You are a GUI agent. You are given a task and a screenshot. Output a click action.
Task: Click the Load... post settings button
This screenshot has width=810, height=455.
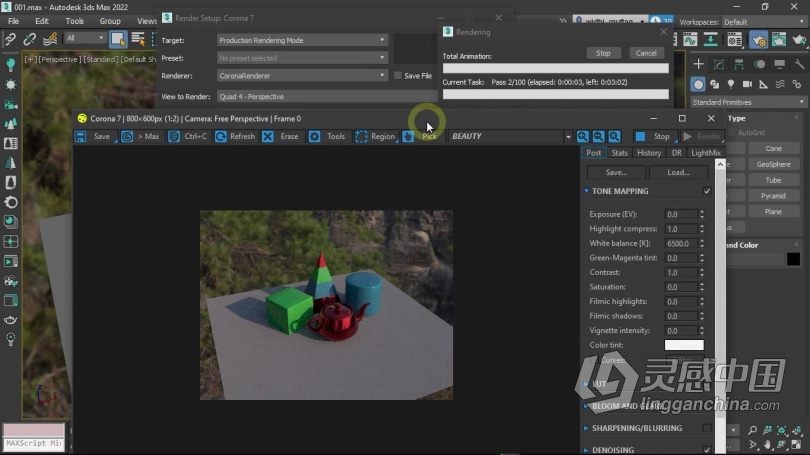[678, 172]
